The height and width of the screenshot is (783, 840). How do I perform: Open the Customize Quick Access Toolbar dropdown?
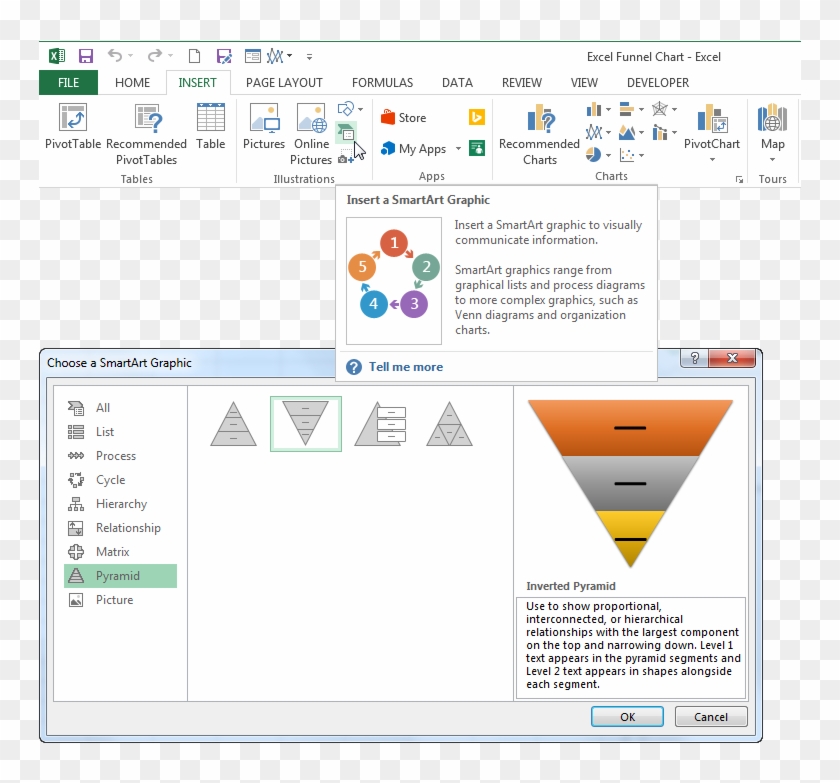tap(309, 56)
